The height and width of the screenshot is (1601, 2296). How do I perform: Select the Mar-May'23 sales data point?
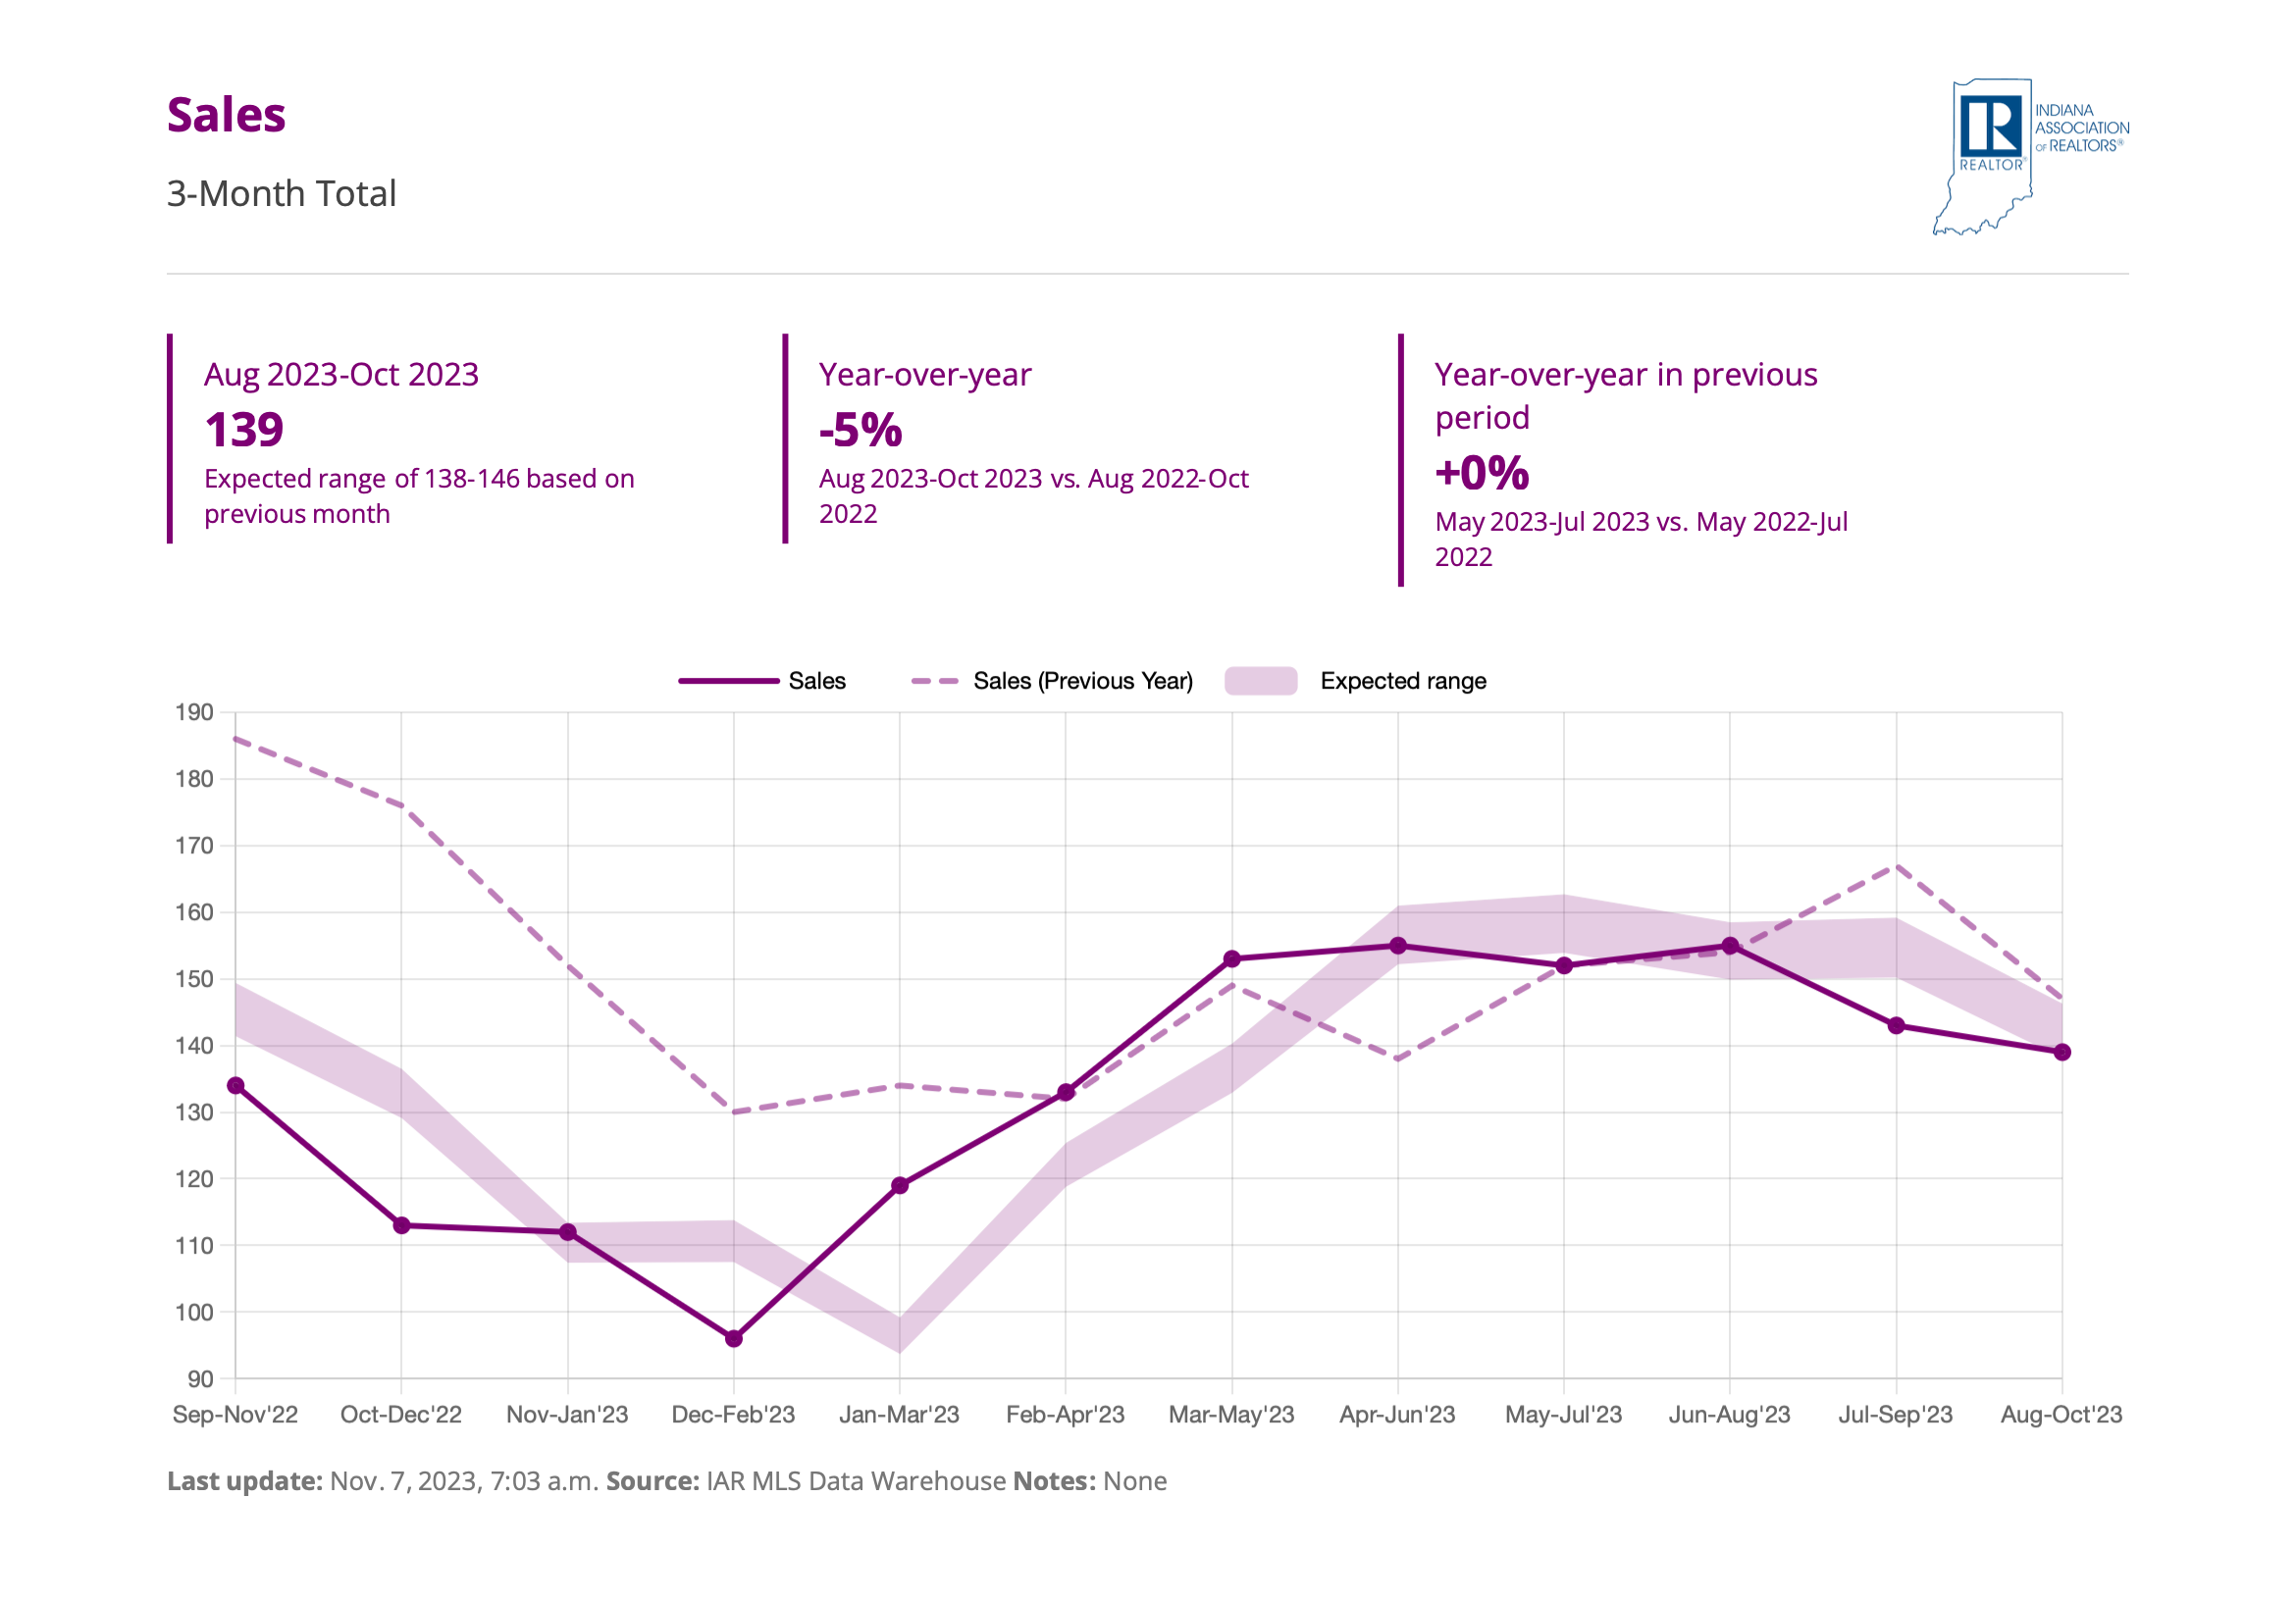[1232, 959]
